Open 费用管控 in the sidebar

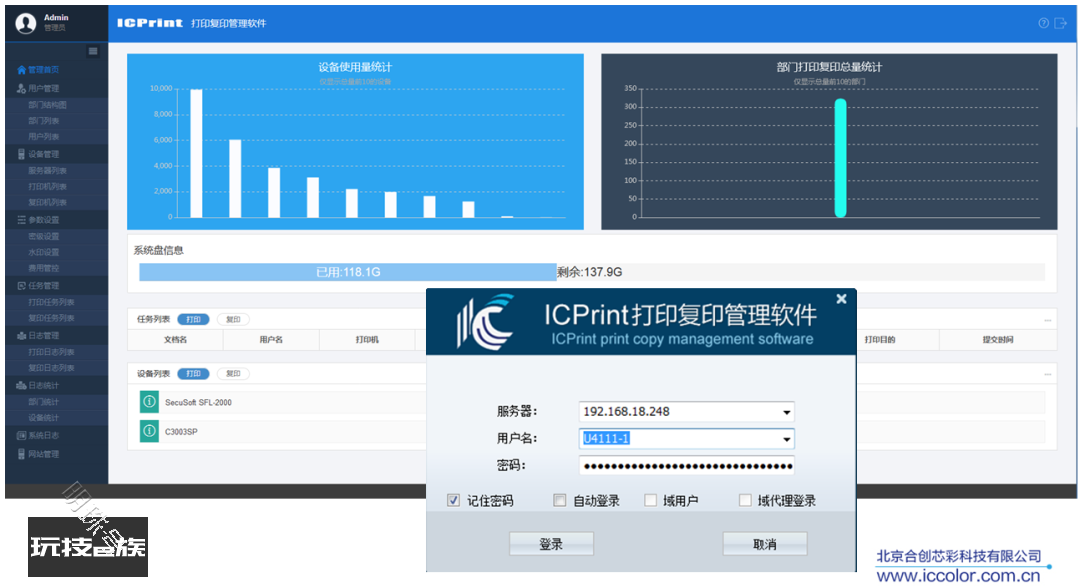pos(43,269)
